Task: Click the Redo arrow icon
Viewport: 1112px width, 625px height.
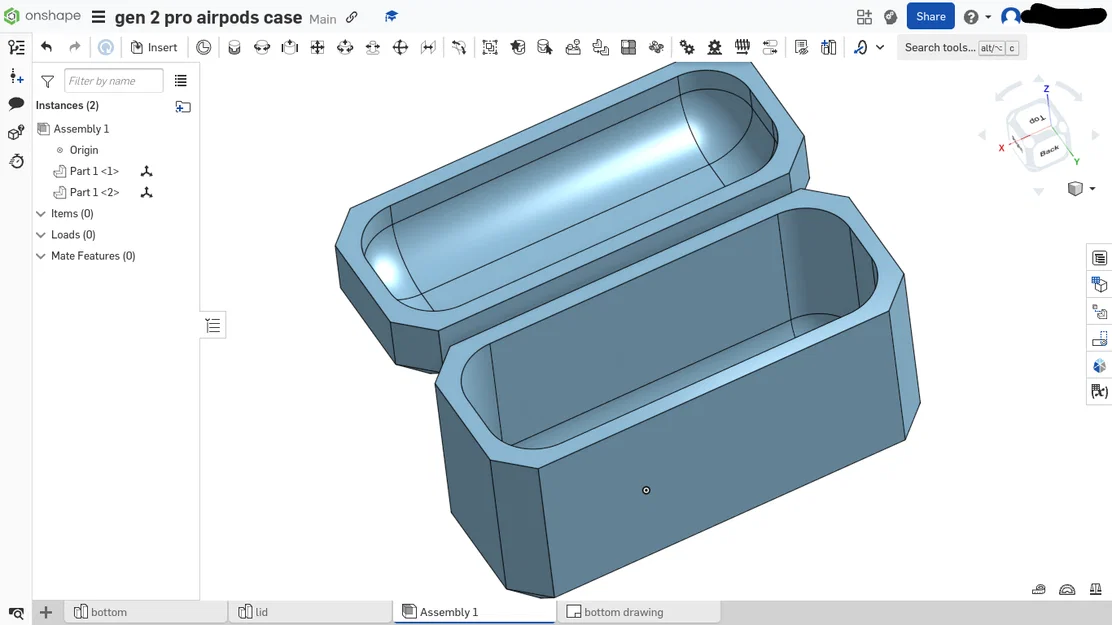Action: pyautogui.click(x=74, y=48)
